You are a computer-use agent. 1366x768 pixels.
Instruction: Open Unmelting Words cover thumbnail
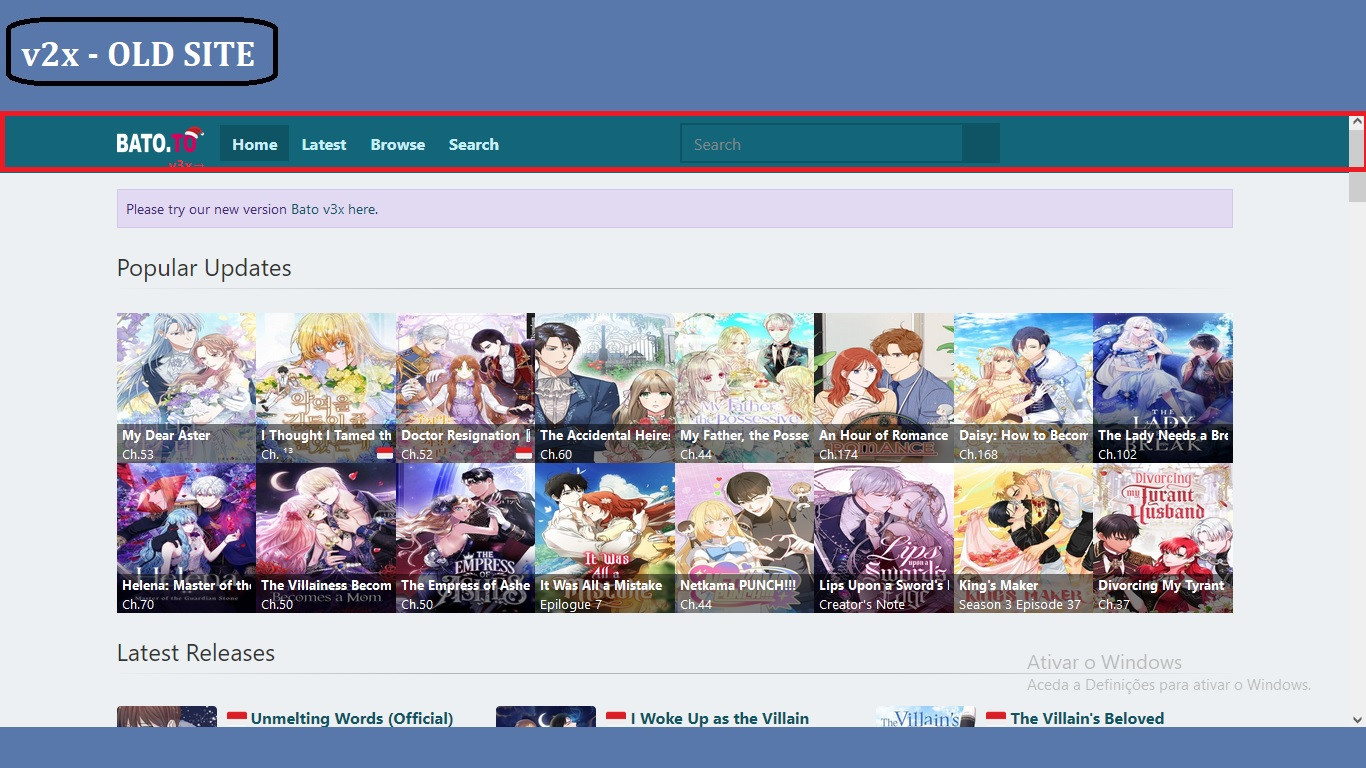click(167, 717)
